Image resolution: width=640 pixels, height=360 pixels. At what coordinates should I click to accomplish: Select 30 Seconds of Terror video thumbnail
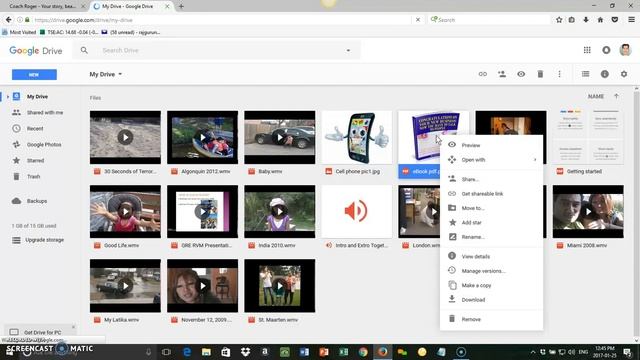[x=125, y=138]
